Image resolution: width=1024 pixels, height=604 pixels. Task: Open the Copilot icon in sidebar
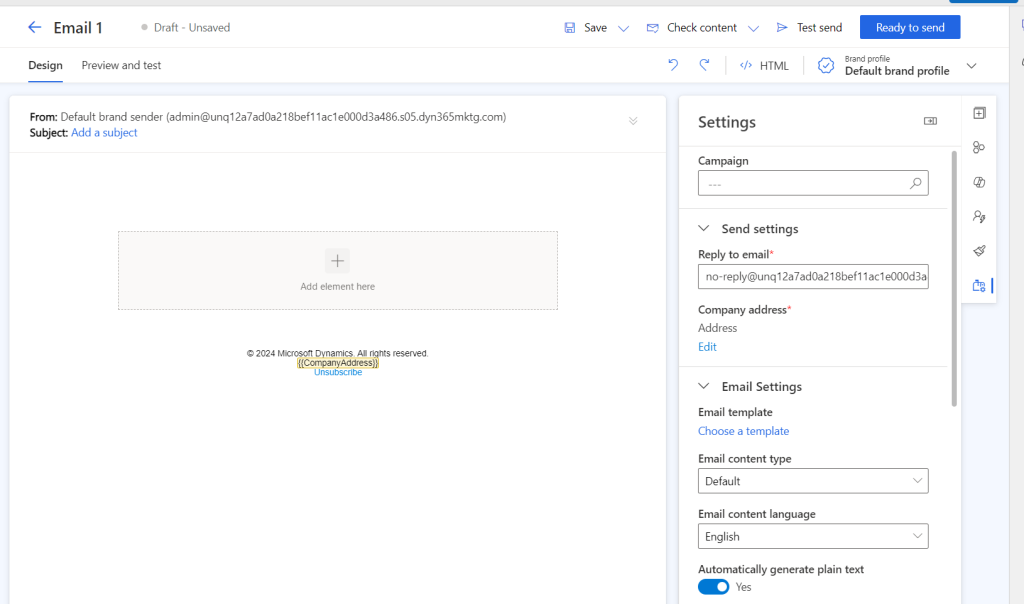979,182
